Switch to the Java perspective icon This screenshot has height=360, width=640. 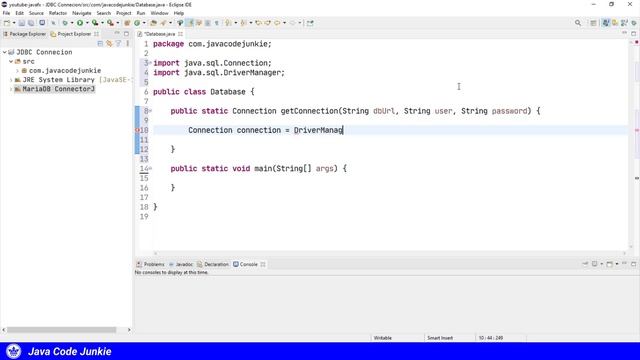point(606,23)
